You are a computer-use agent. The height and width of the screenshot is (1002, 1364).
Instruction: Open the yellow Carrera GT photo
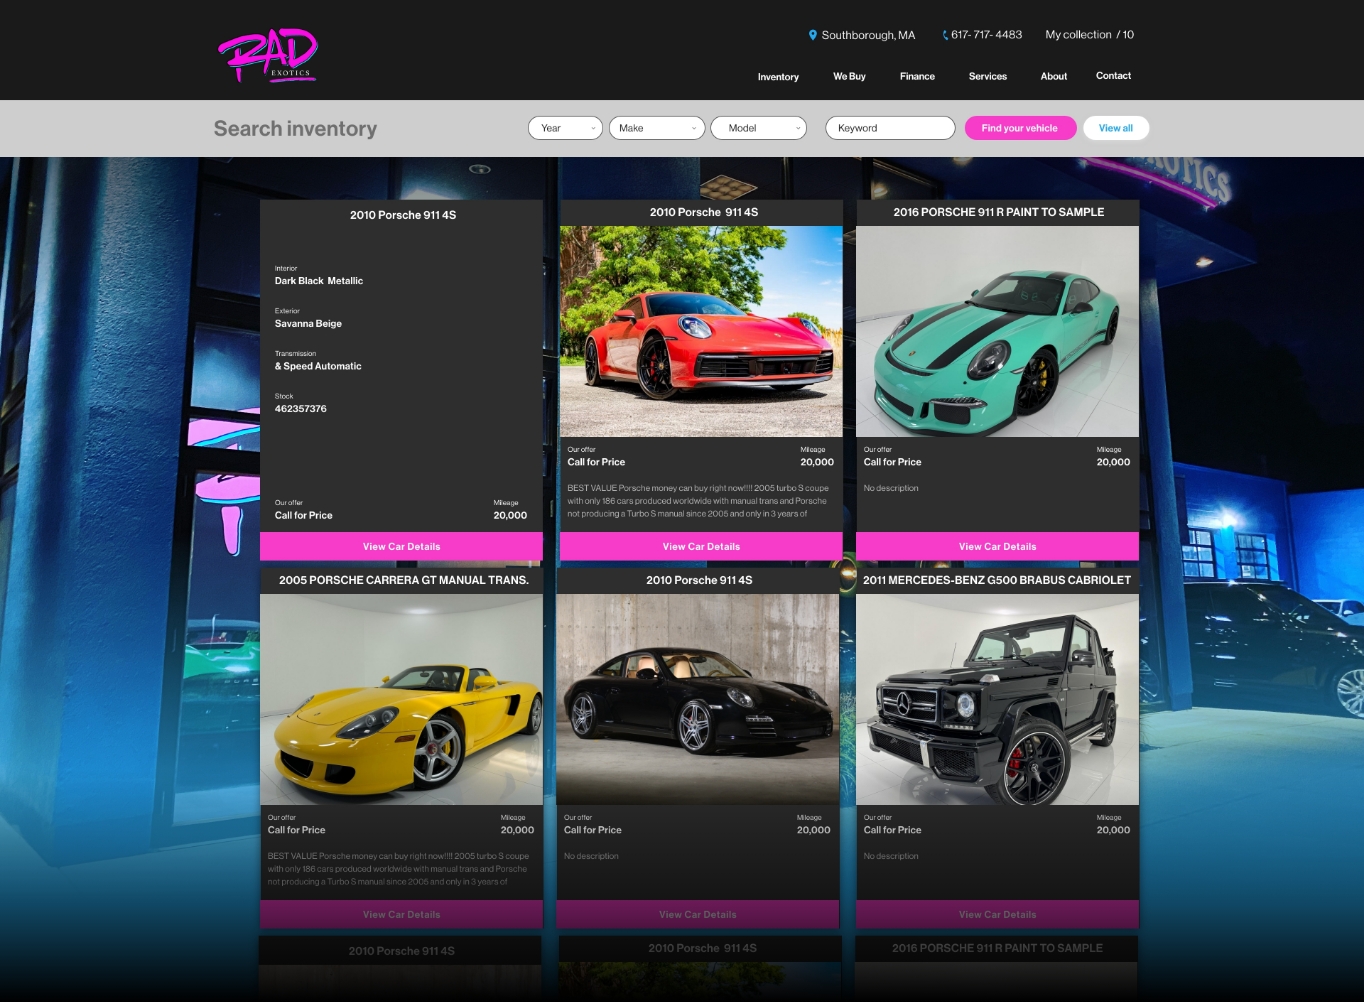click(x=401, y=699)
